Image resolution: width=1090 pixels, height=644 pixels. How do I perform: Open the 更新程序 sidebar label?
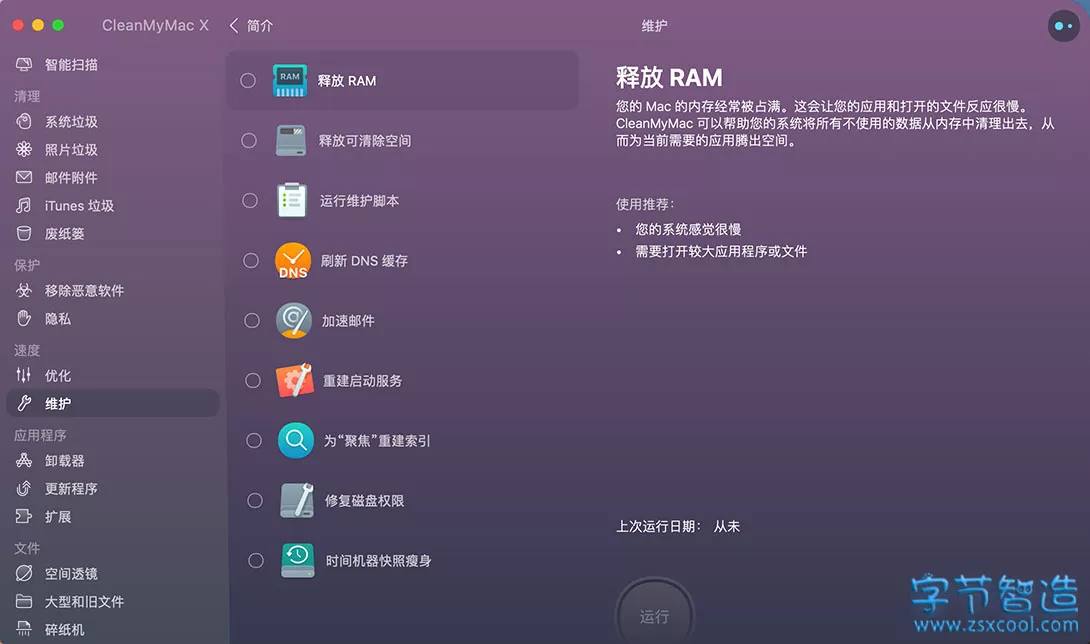(71, 488)
